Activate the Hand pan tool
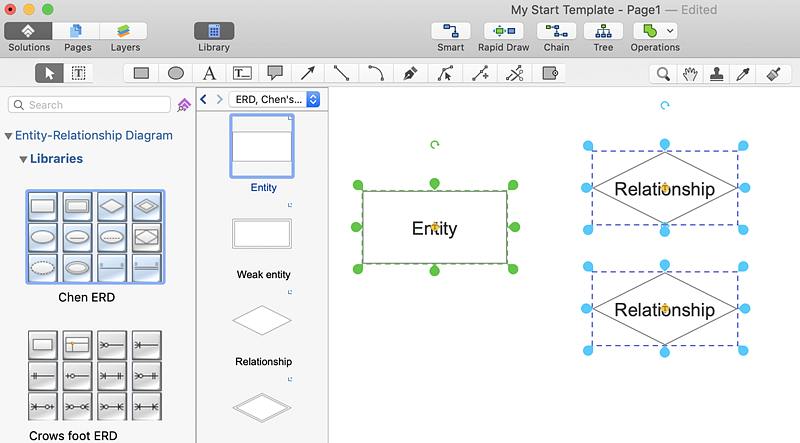The height and width of the screenshot is (443, 800). 689,73
